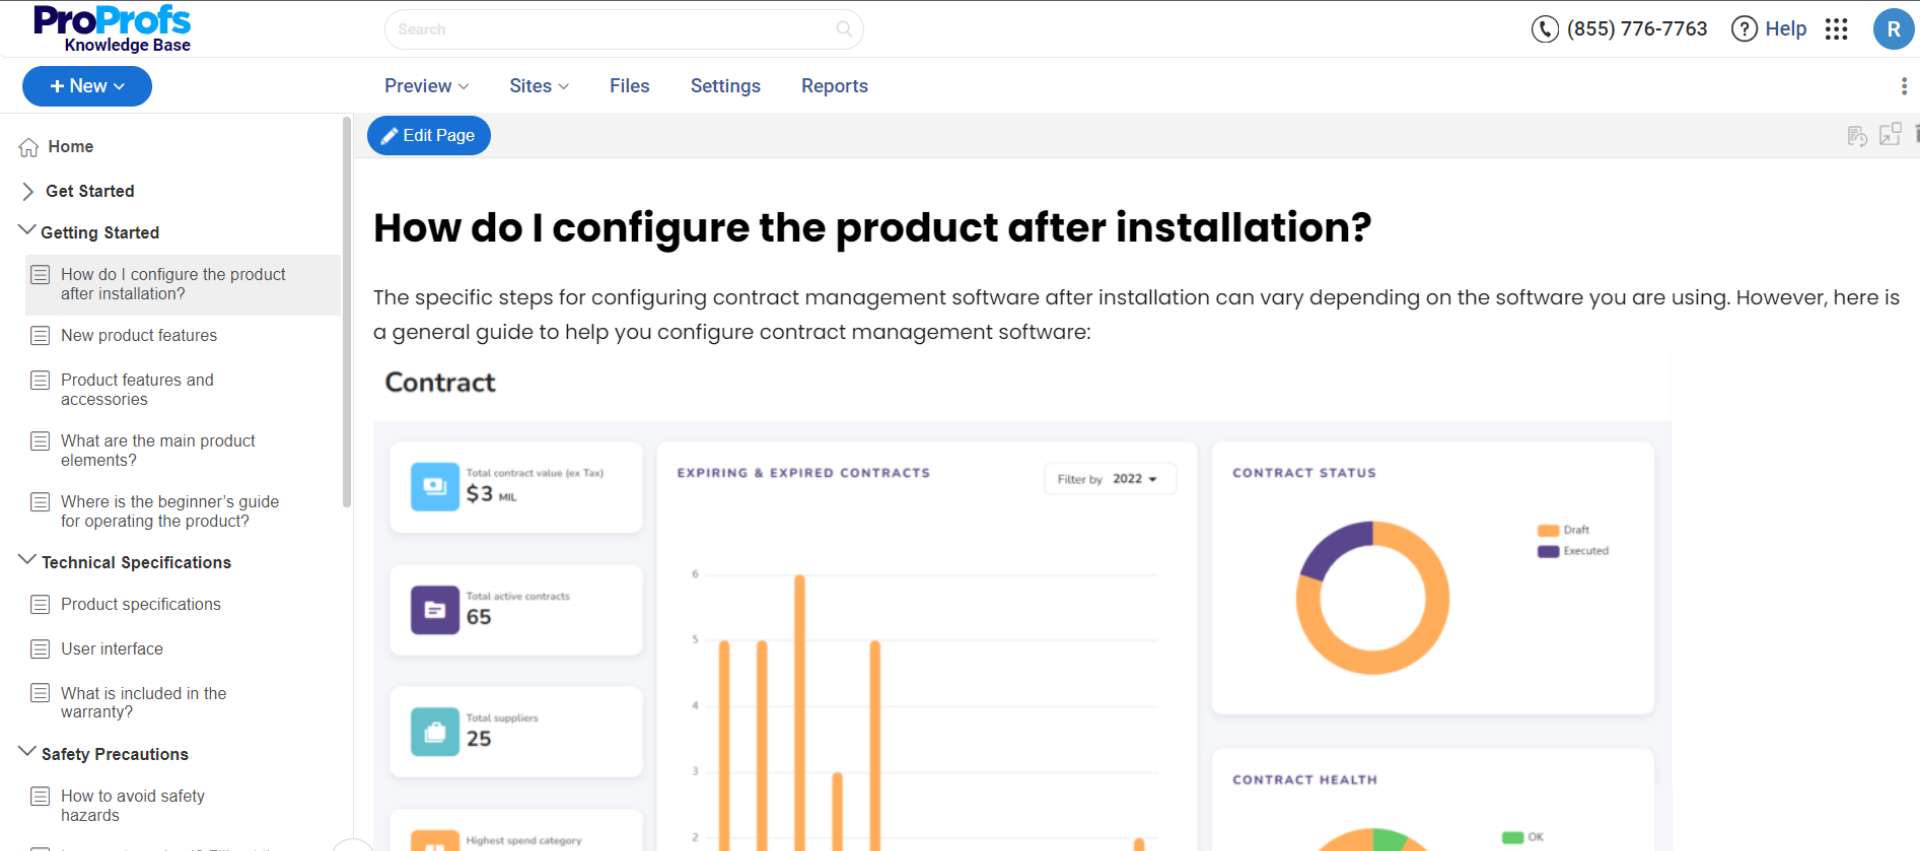
Task: Click the page comments icon in toolbar
Action: tap(1857, 135)
